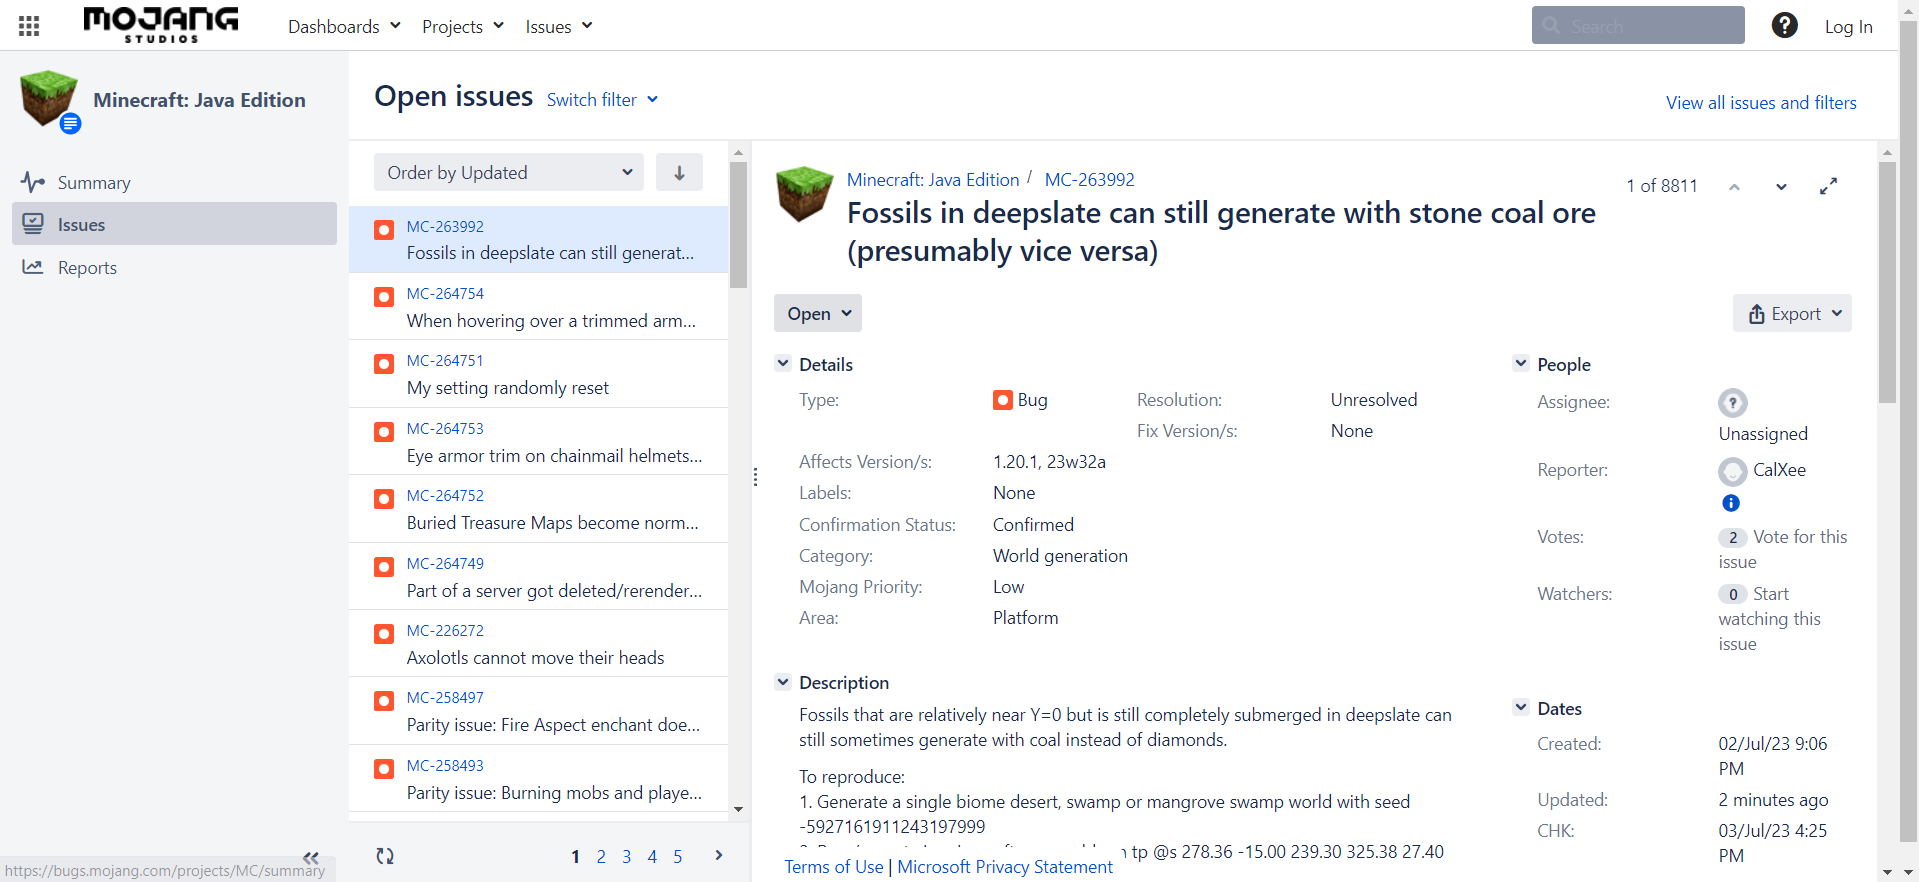Open the Export dropdown
The width and height of the screenshot is (1919, 882).
pyautogui.click(x=1792, y=313)
